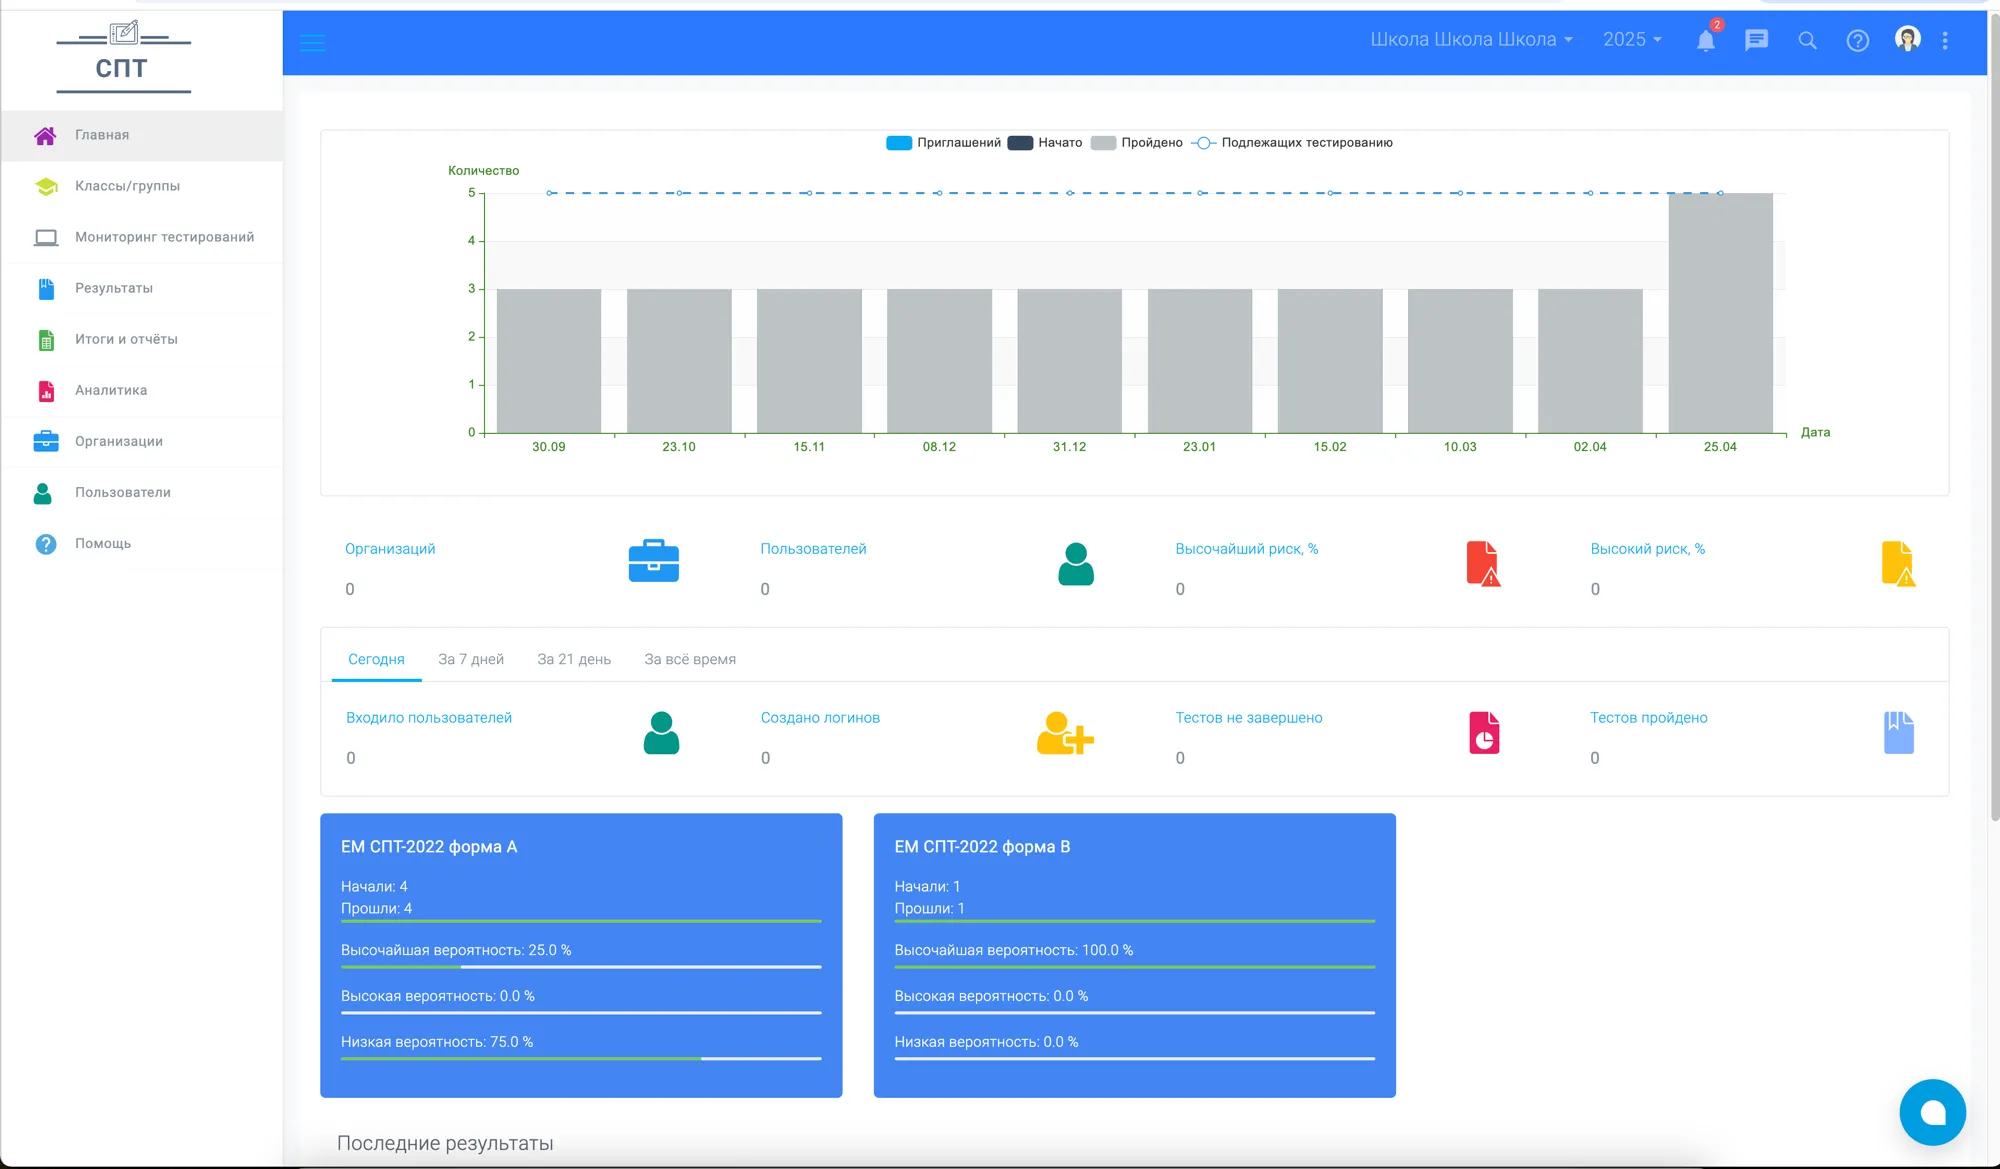Open the chat messages icon

pos(1756,40)
